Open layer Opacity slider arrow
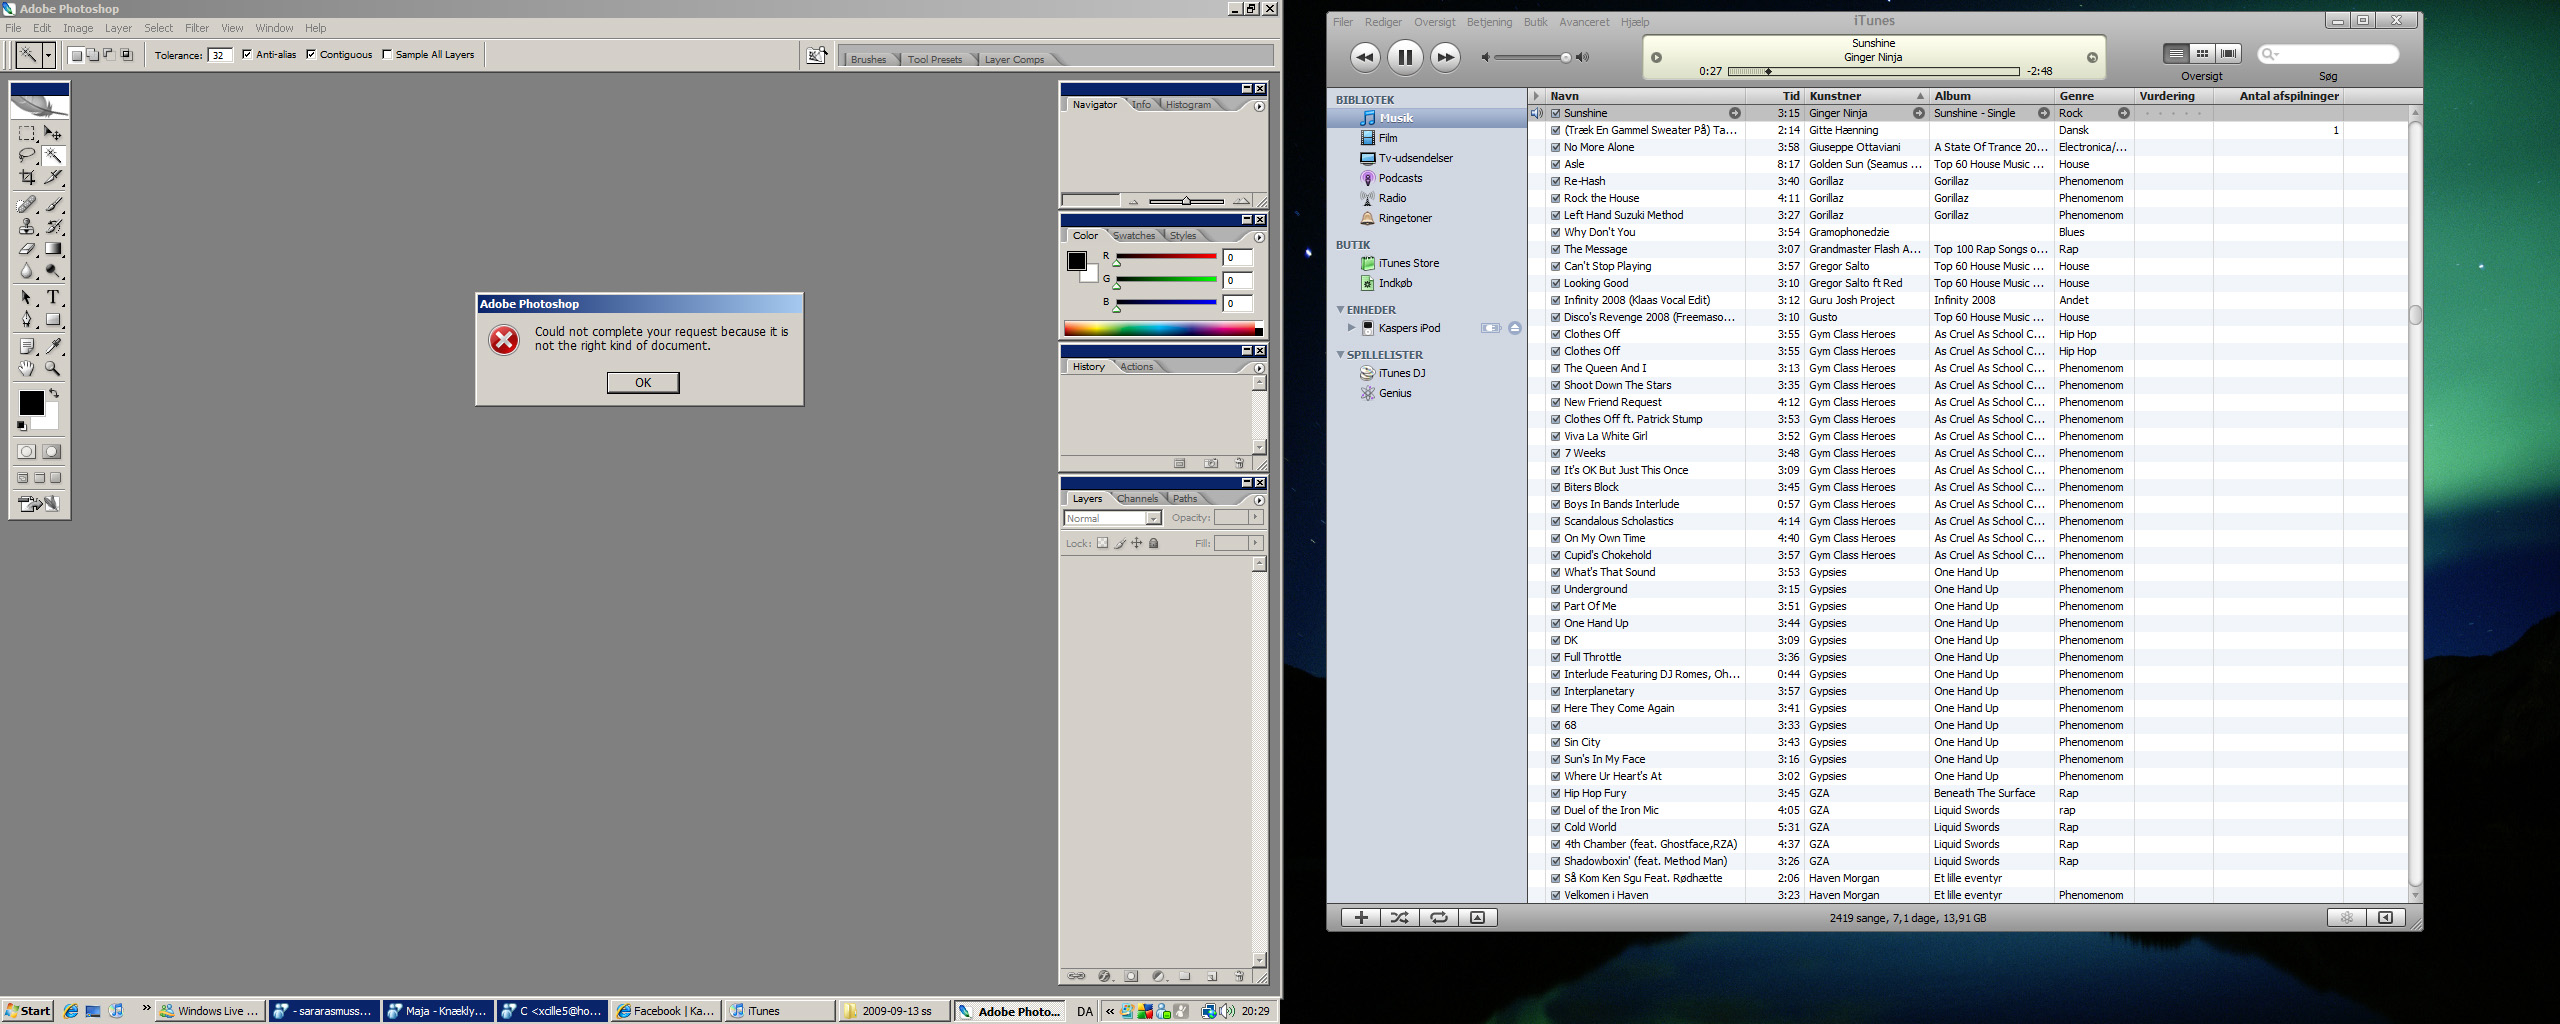 tap(1255, 517)
